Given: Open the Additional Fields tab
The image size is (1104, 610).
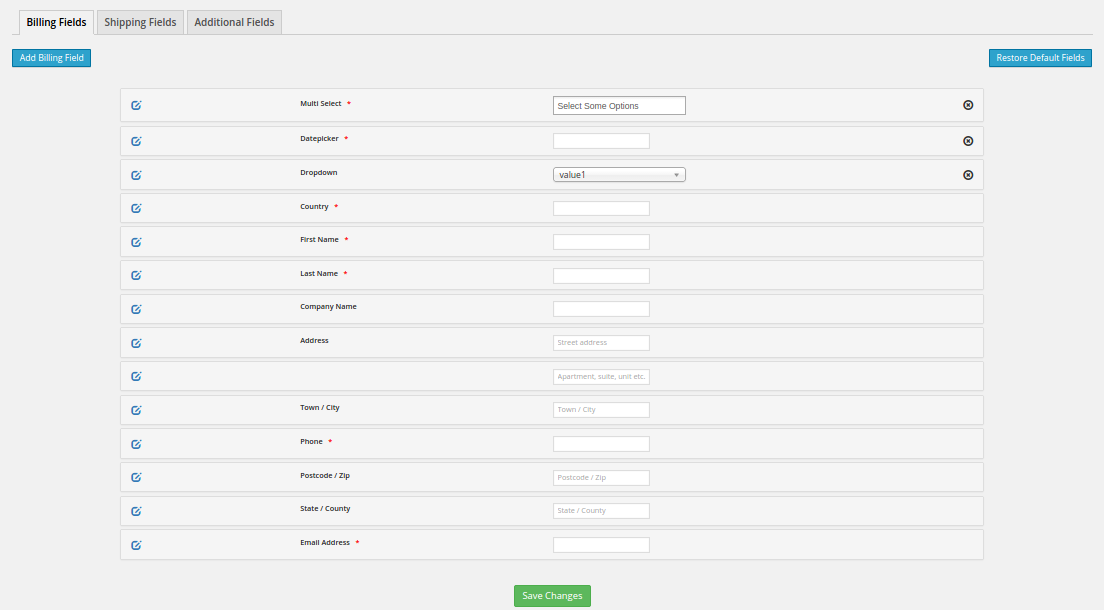Looking at the screenshot, I should click(234, 22).
